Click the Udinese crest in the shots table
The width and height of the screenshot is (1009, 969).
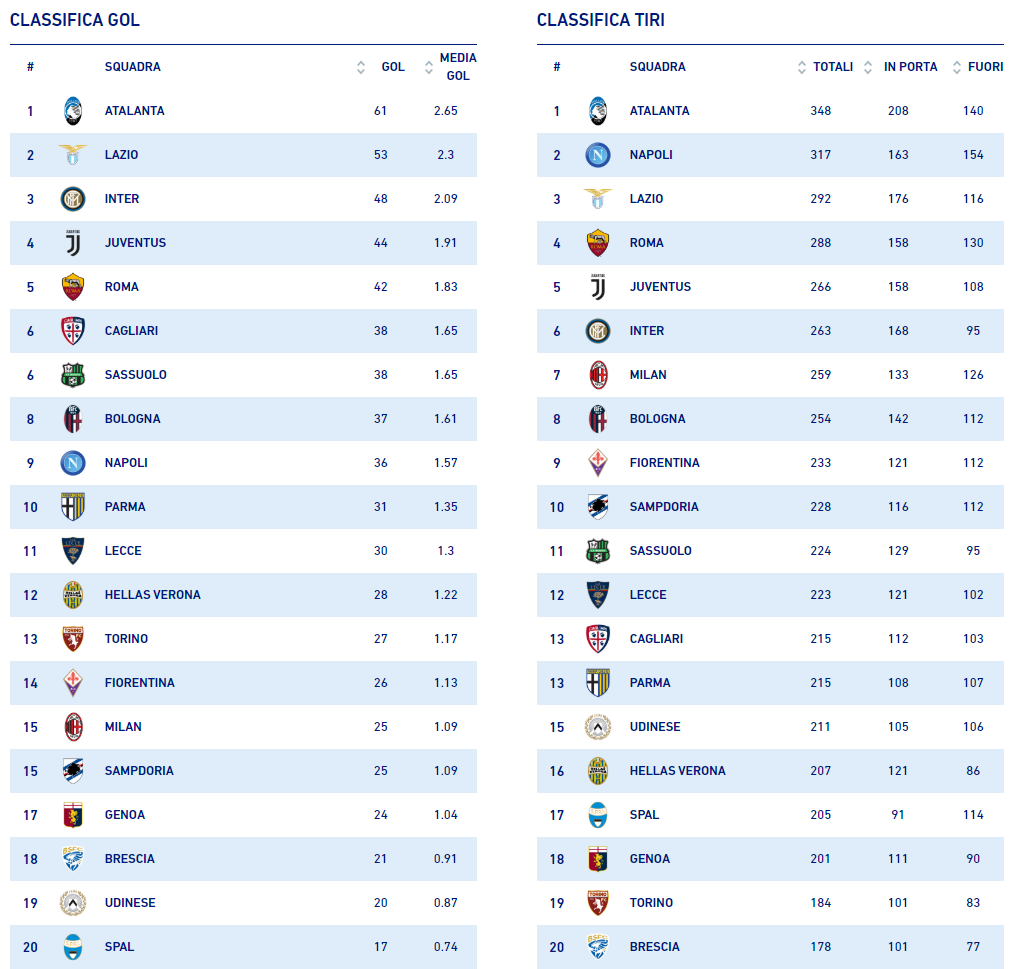pyautogui.click(x=598, y=727)
